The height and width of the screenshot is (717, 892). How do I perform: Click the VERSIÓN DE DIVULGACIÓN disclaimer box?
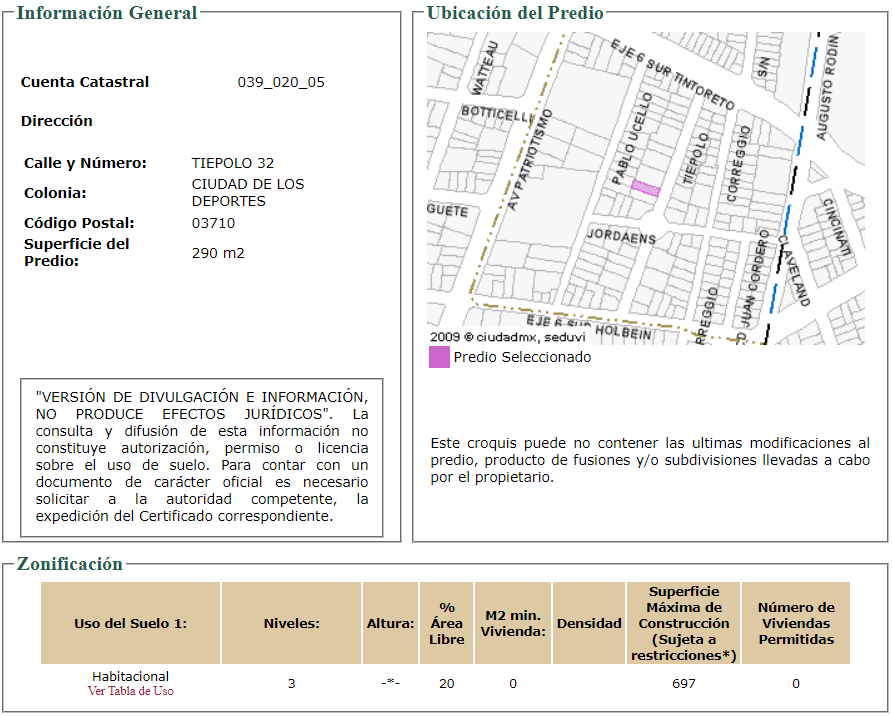[x=202, y=457]
